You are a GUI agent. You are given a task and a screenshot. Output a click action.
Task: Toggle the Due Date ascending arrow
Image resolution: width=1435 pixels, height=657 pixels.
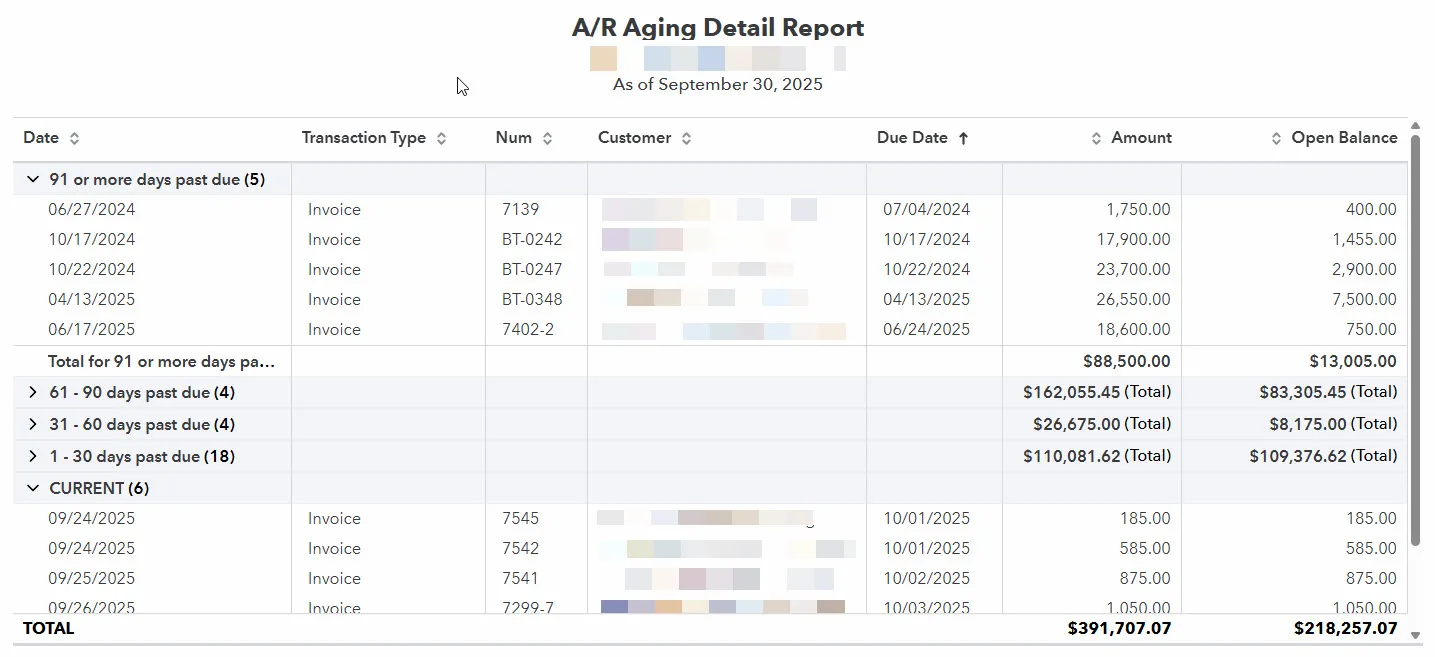tap(963, 139)
